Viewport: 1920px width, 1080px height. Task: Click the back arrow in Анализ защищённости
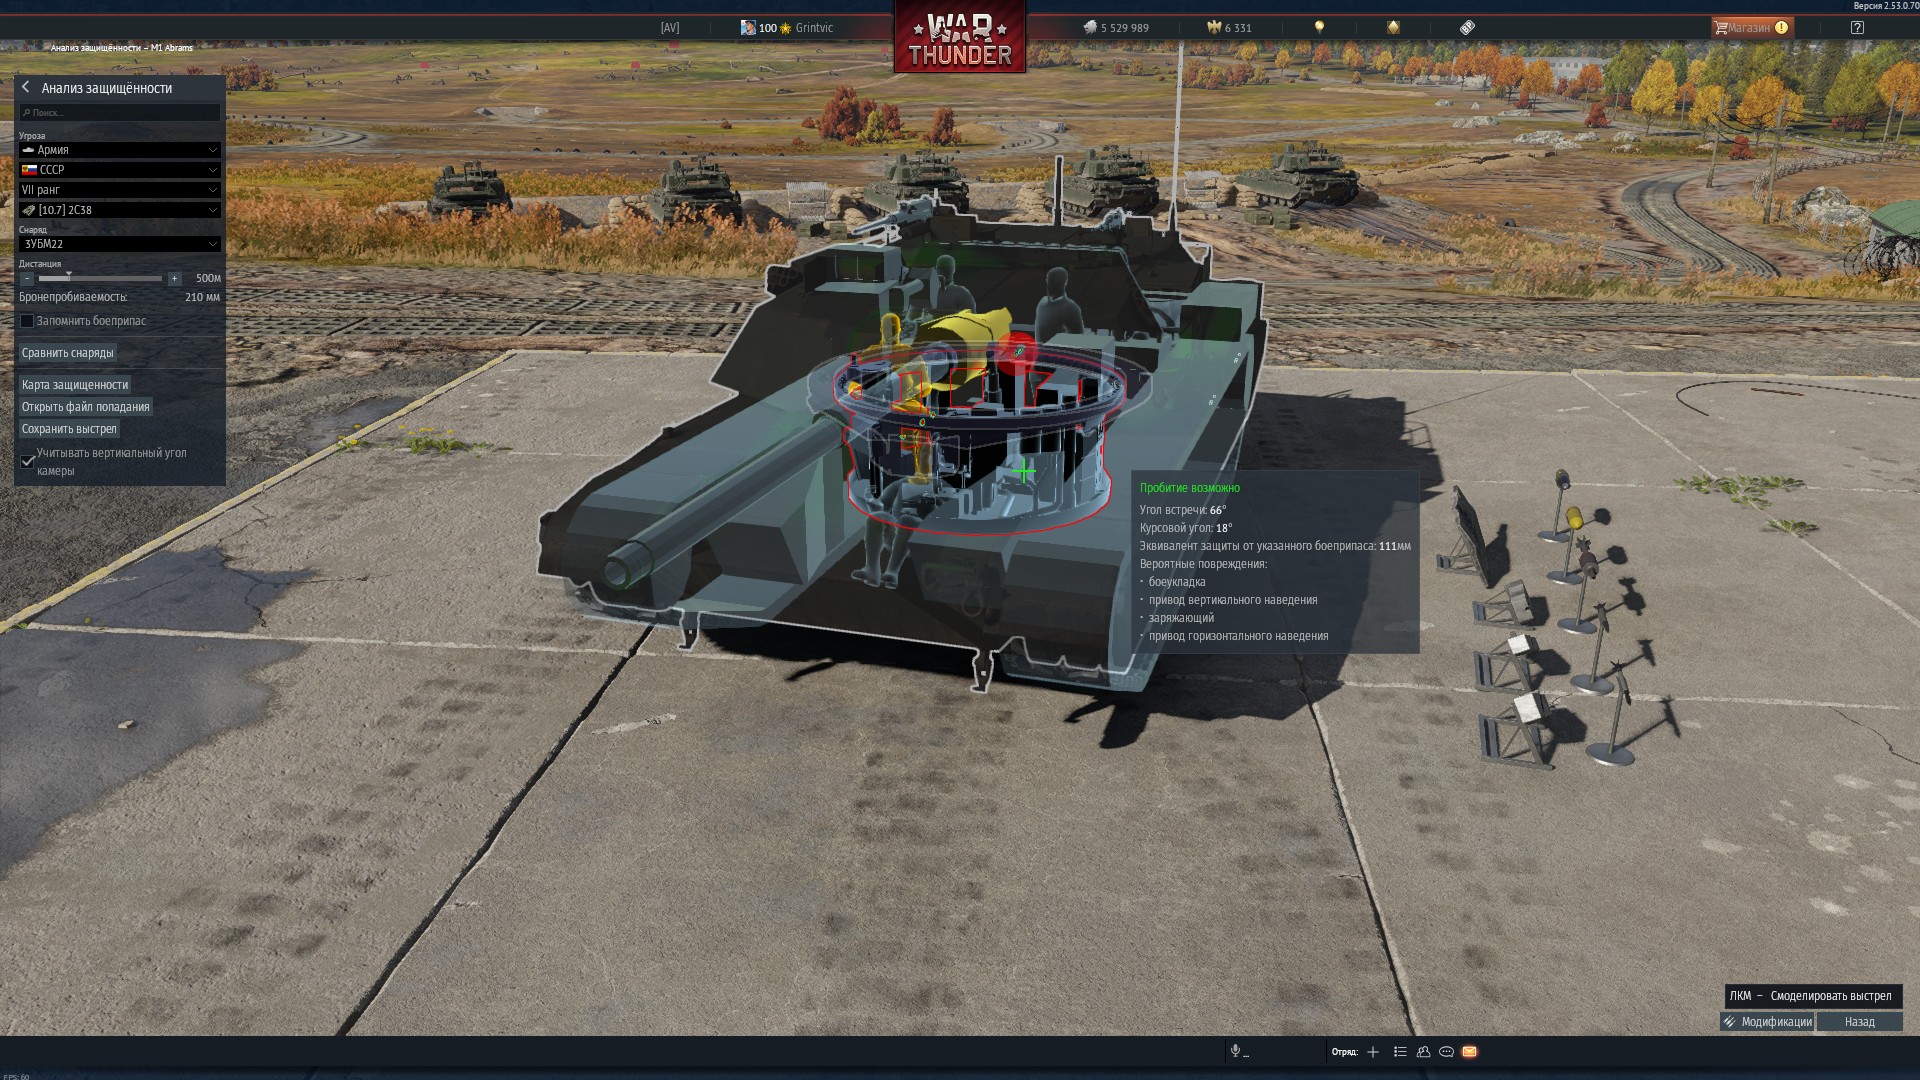pos(26,88)
